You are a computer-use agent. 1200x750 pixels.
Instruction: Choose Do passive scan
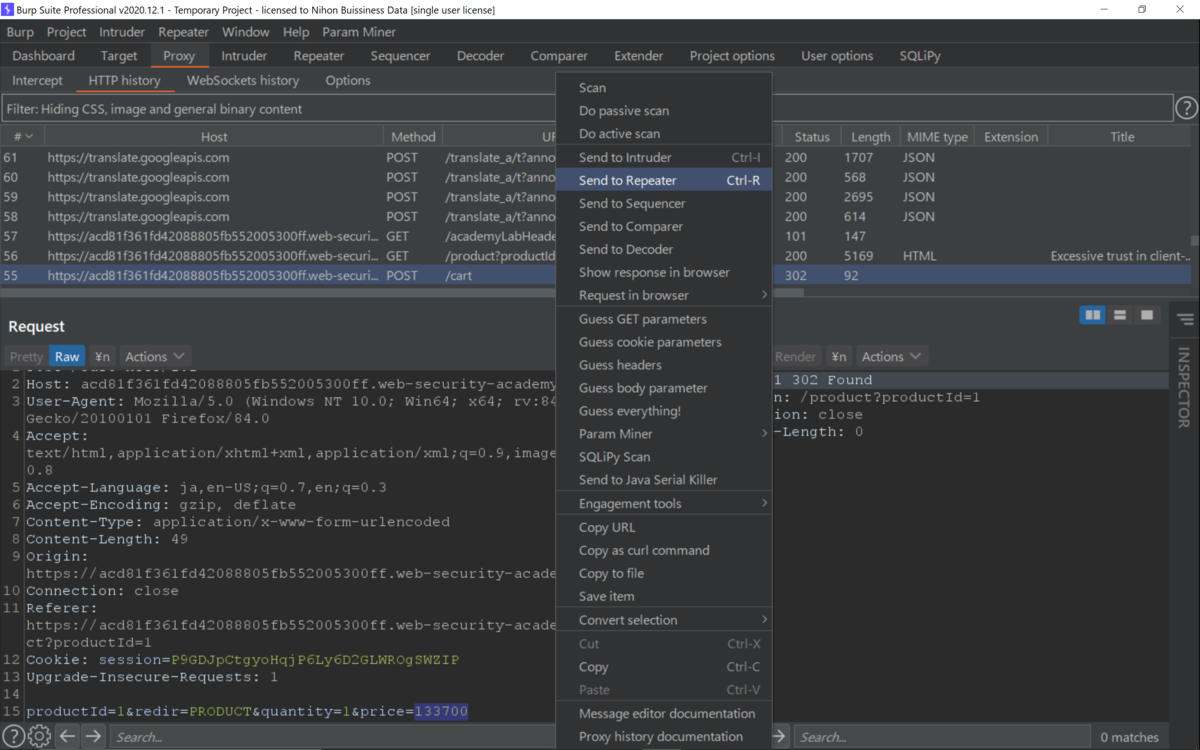click(x=663, y=110)
